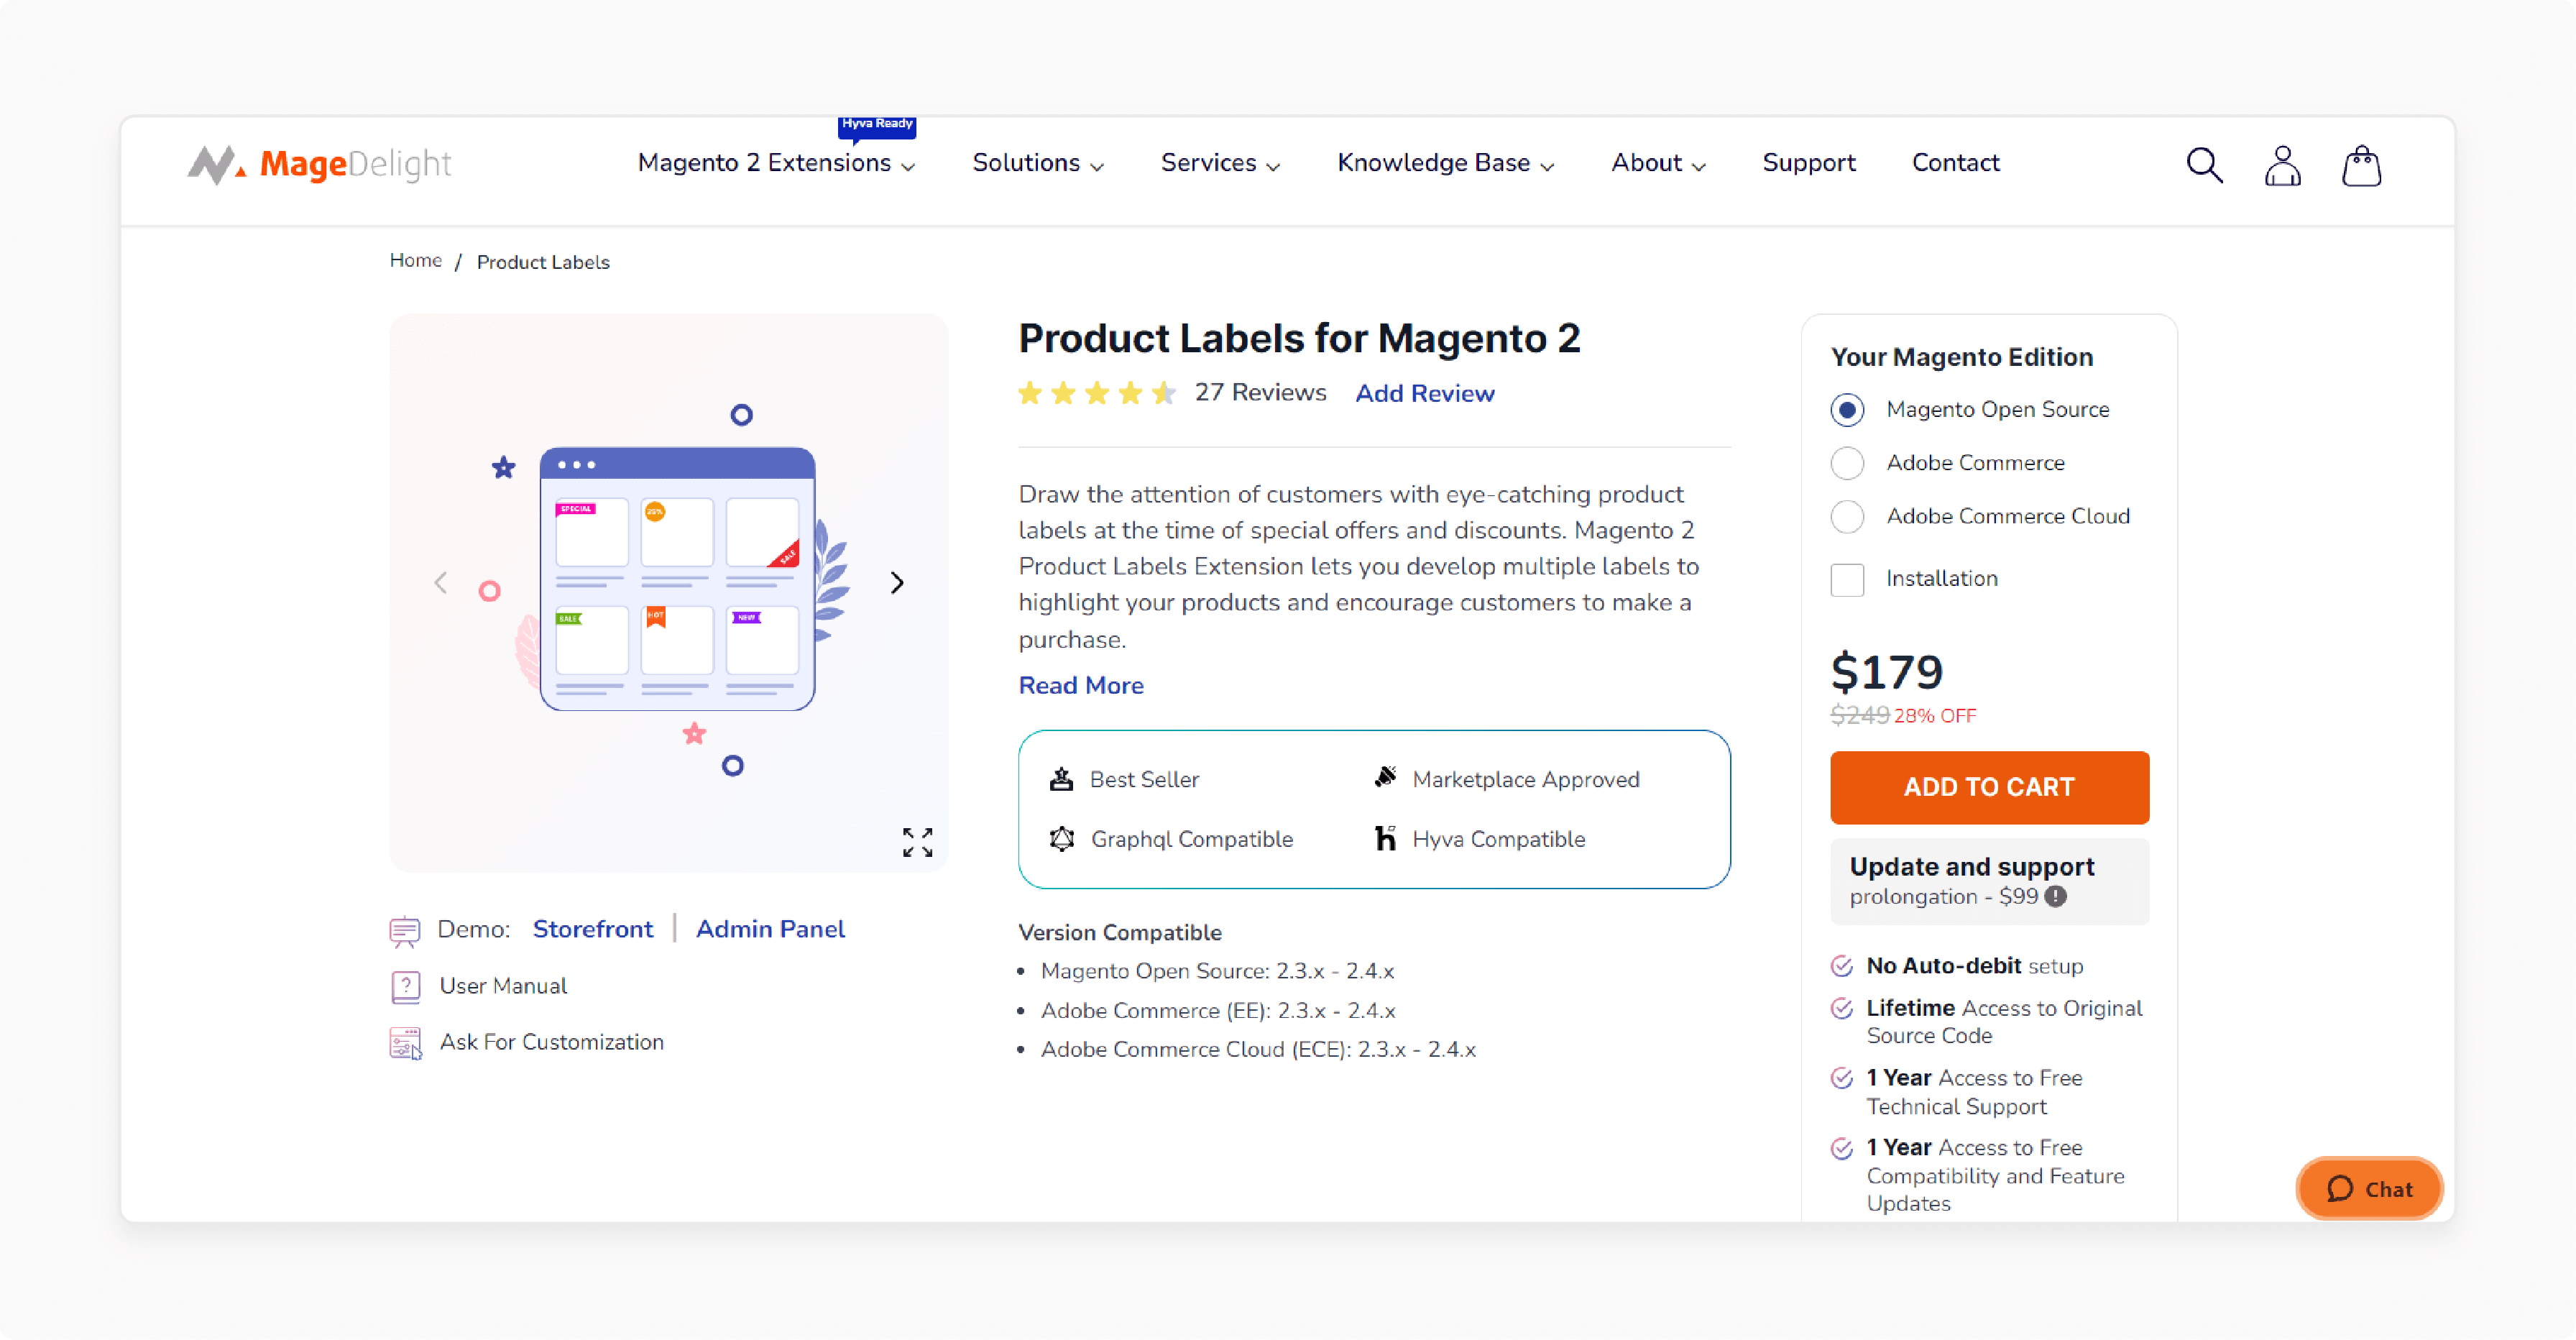Image resolution: width=2576 pixels, height=1340 pixels.
Task: Open the site search icon
Action: pos(2204,165)
